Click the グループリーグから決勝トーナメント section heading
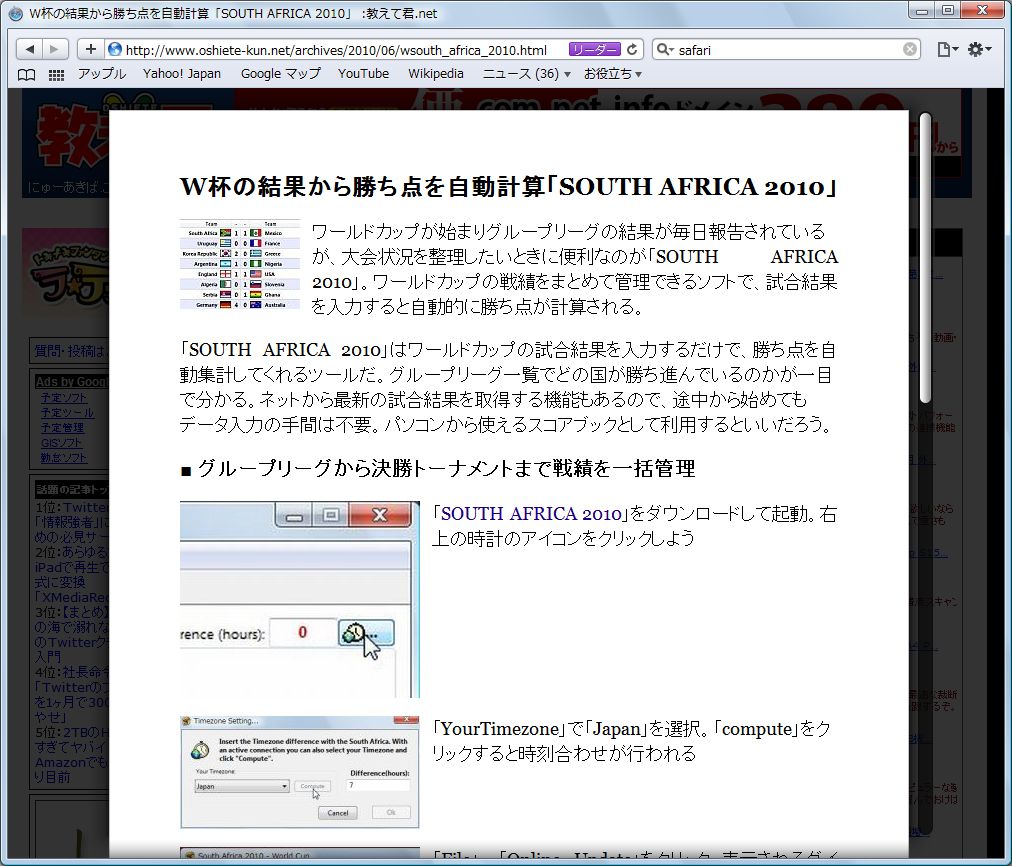The width and height of the screenshot is (1012, 866). 438,468
